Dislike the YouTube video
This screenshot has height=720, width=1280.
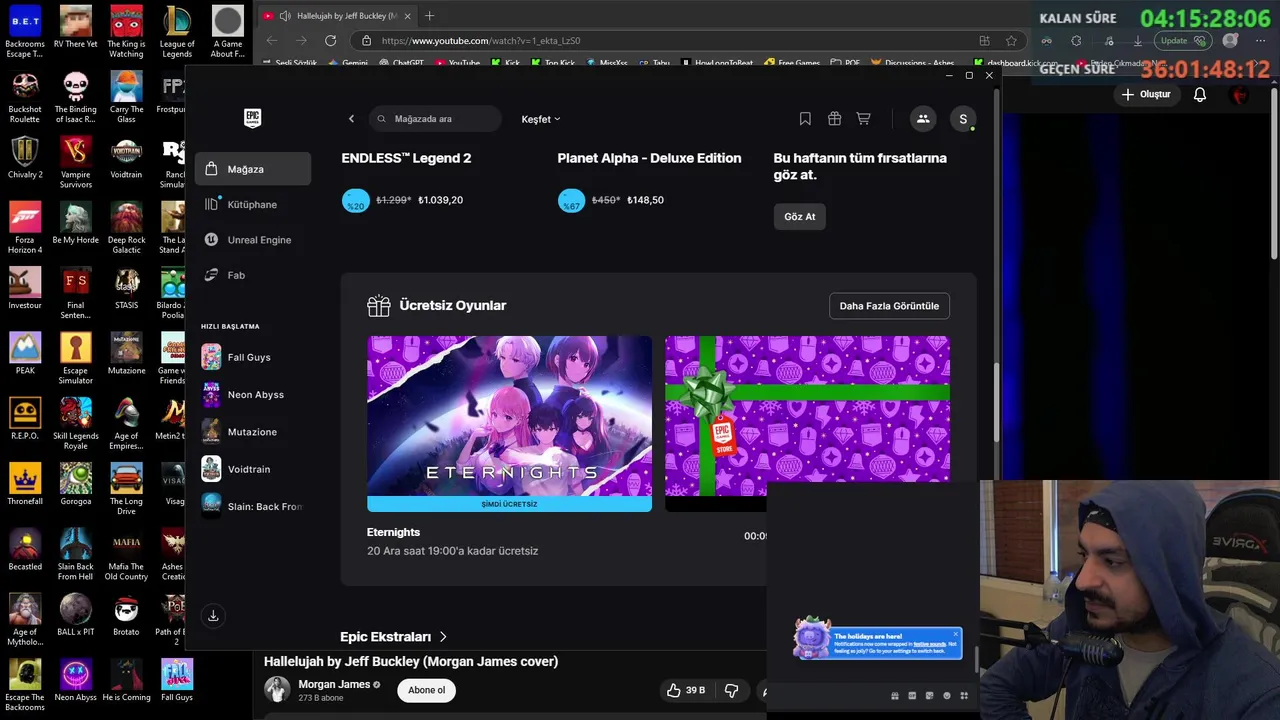coord(731,690)
